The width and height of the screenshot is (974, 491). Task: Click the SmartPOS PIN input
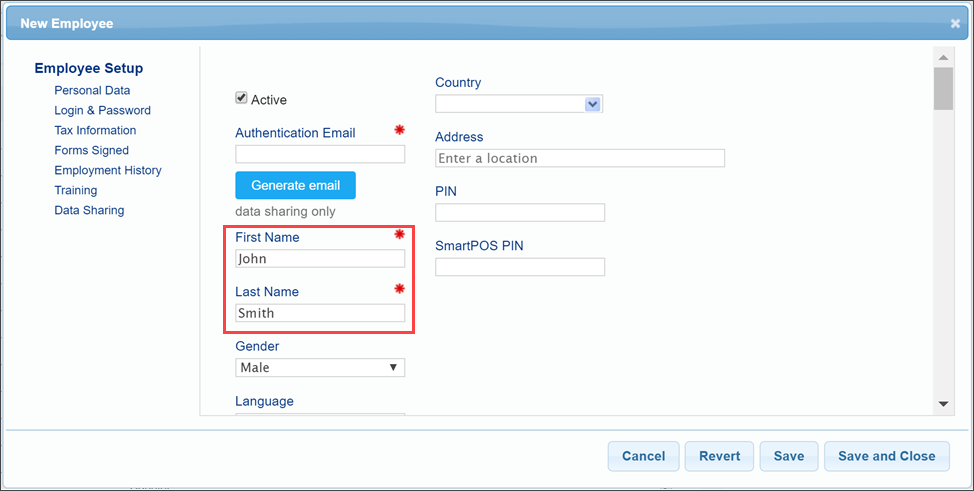coord(520,267)
